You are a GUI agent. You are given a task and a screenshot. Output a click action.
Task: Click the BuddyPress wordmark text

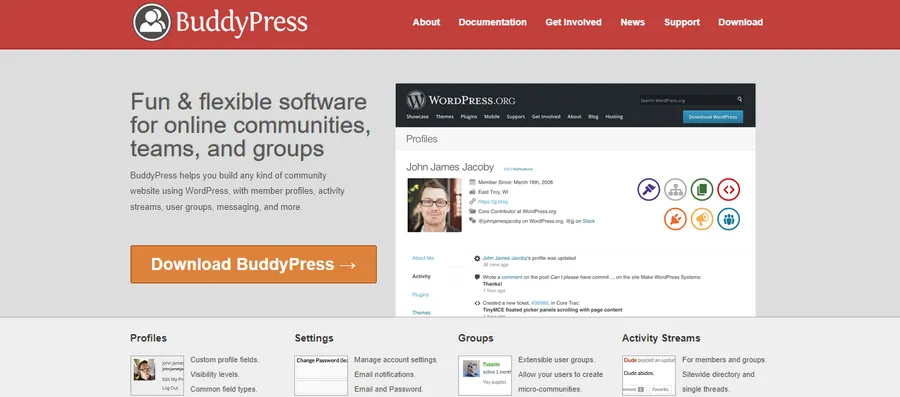tap(242, 22)
